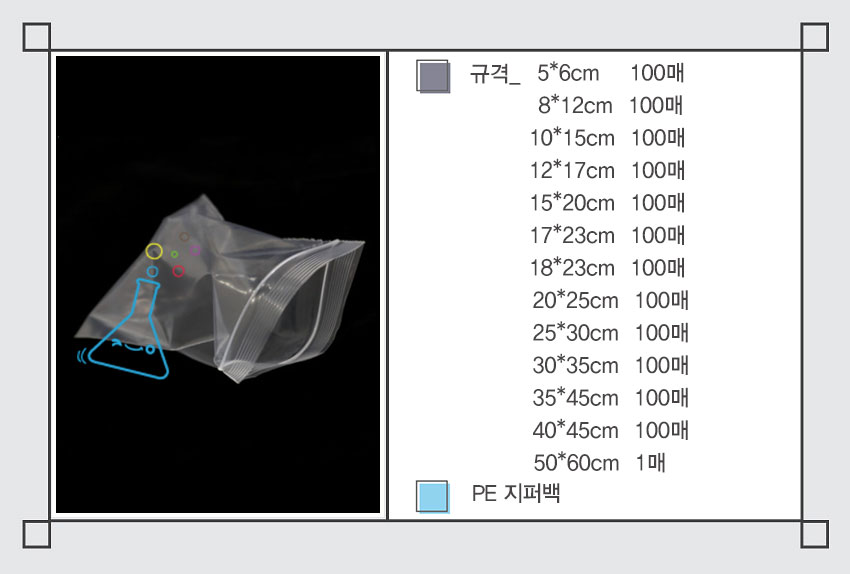Click the light blue square beside PE 지퍼백
This screenshot has height=574, width=850.
tap(433, 496)
